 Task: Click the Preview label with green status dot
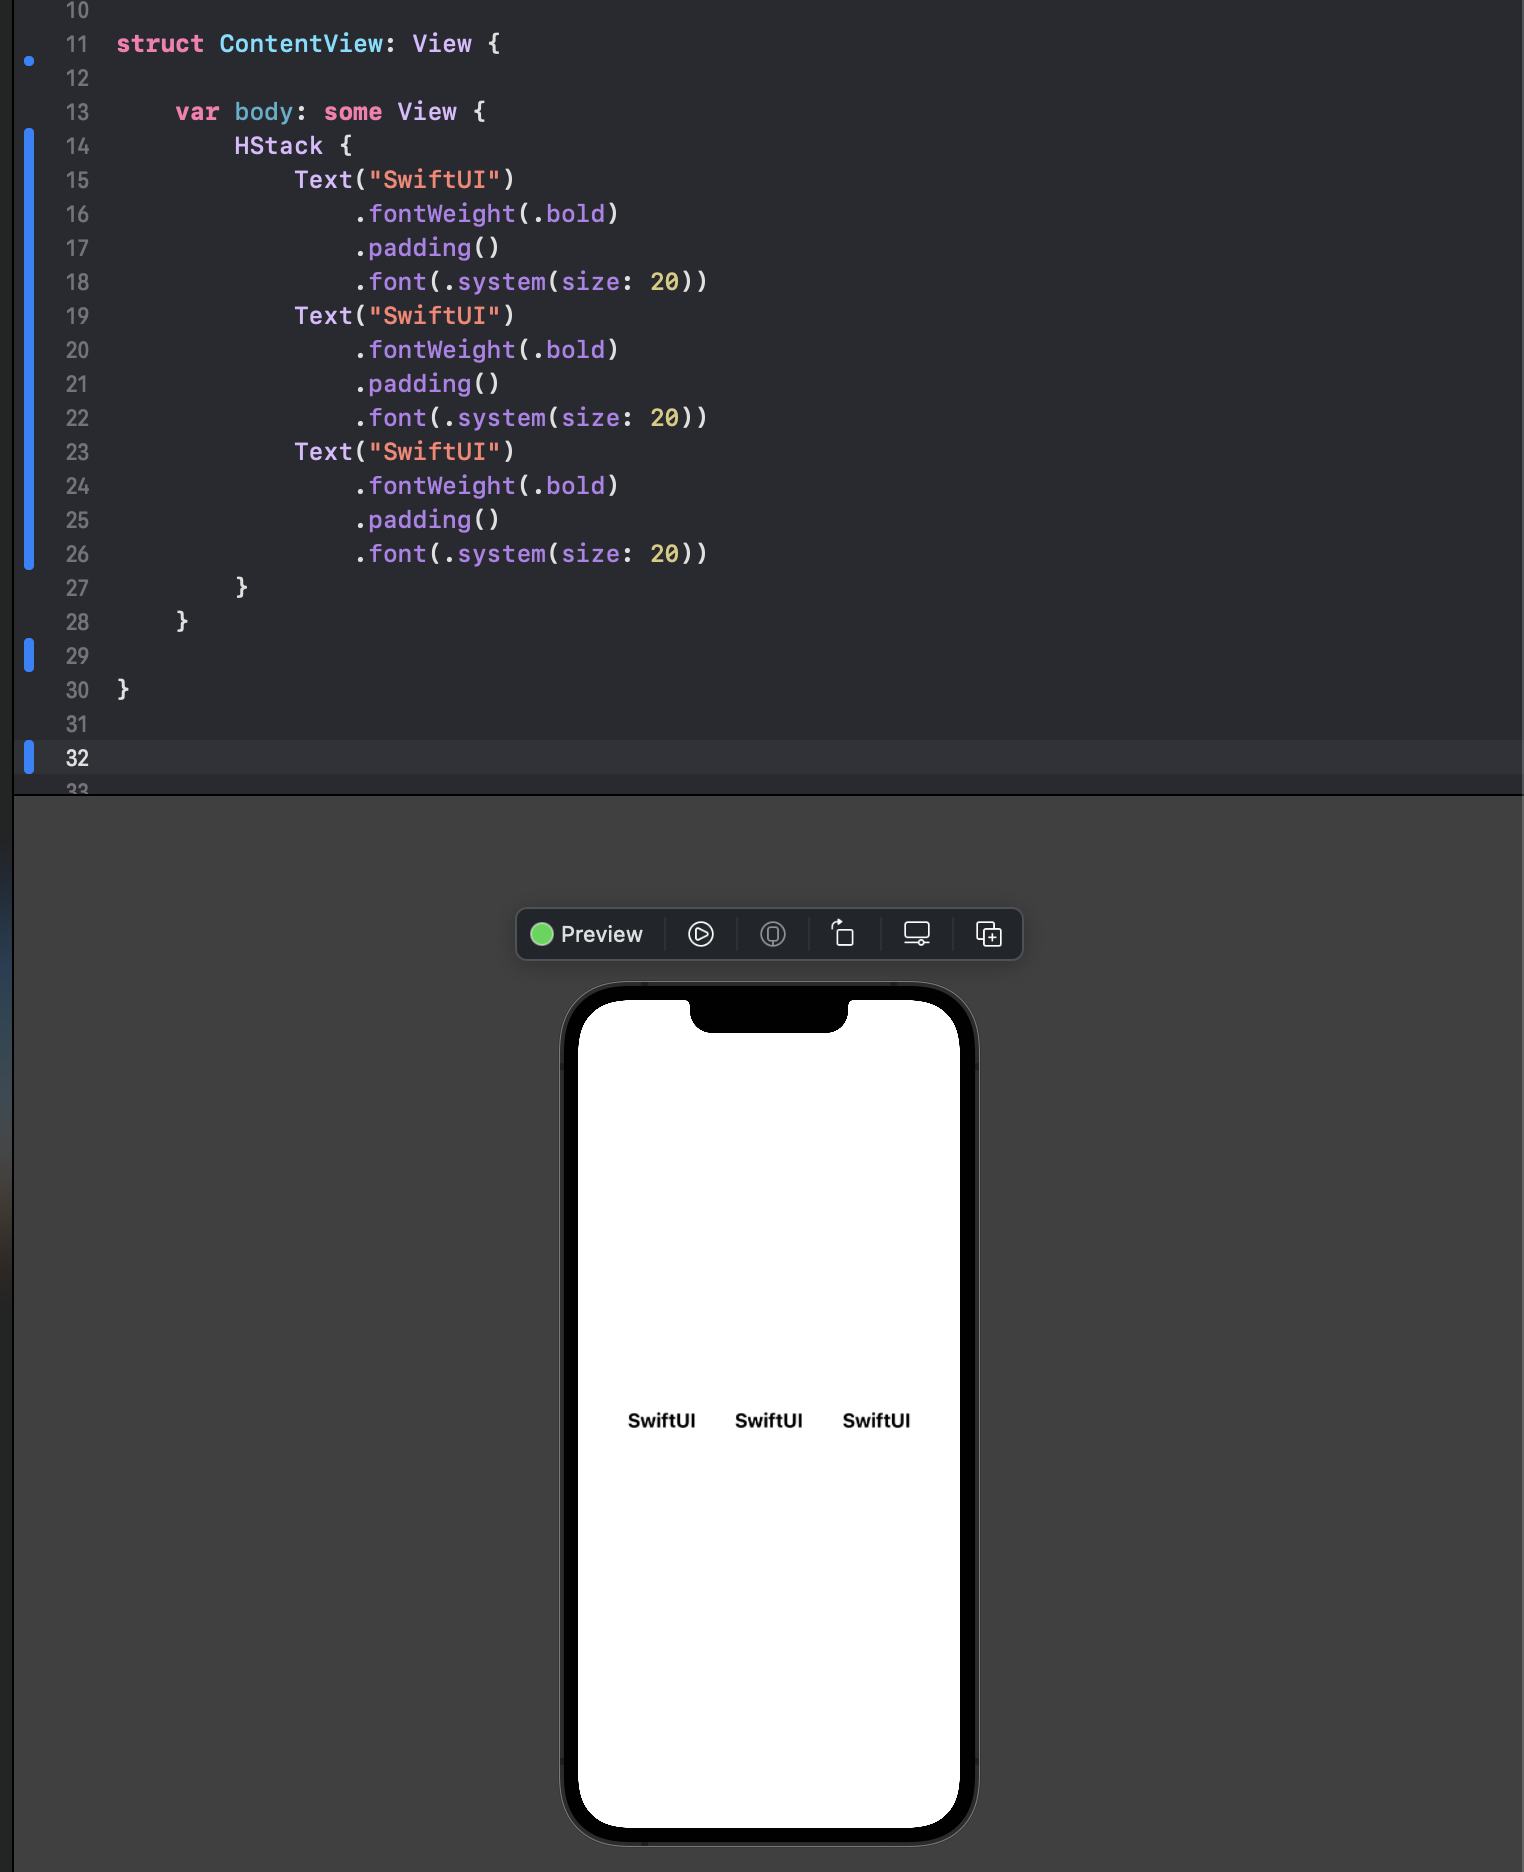point(587,934)
